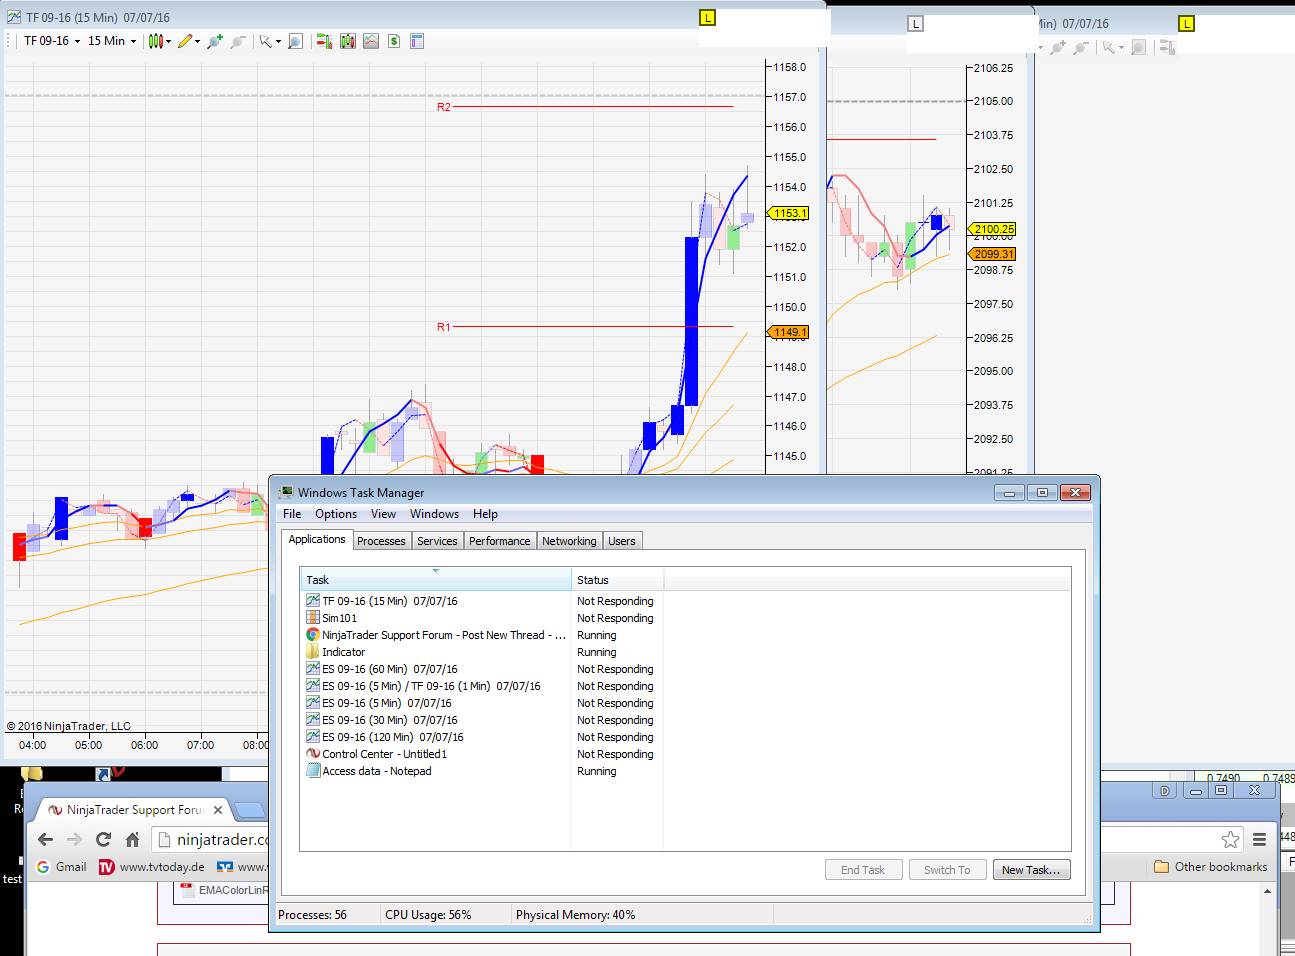Expand the cursor type dropdown arrow

[x=277, y=42]
